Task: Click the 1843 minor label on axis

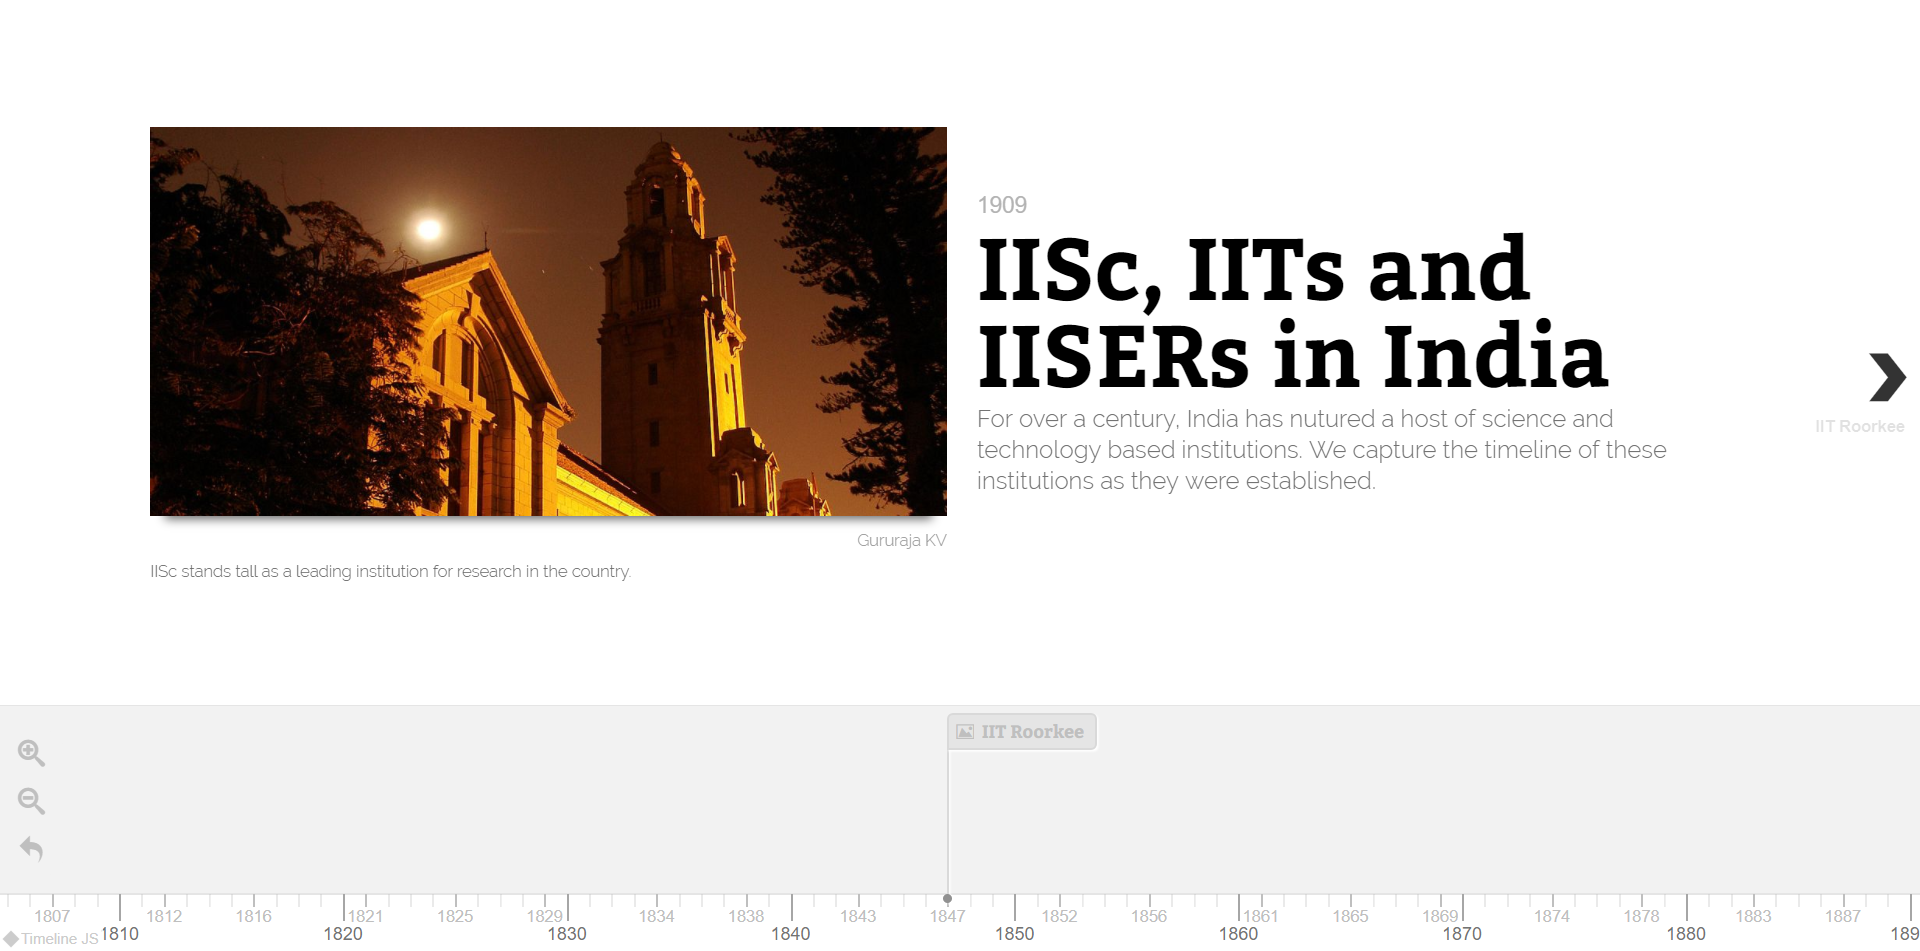Action: 858,916
